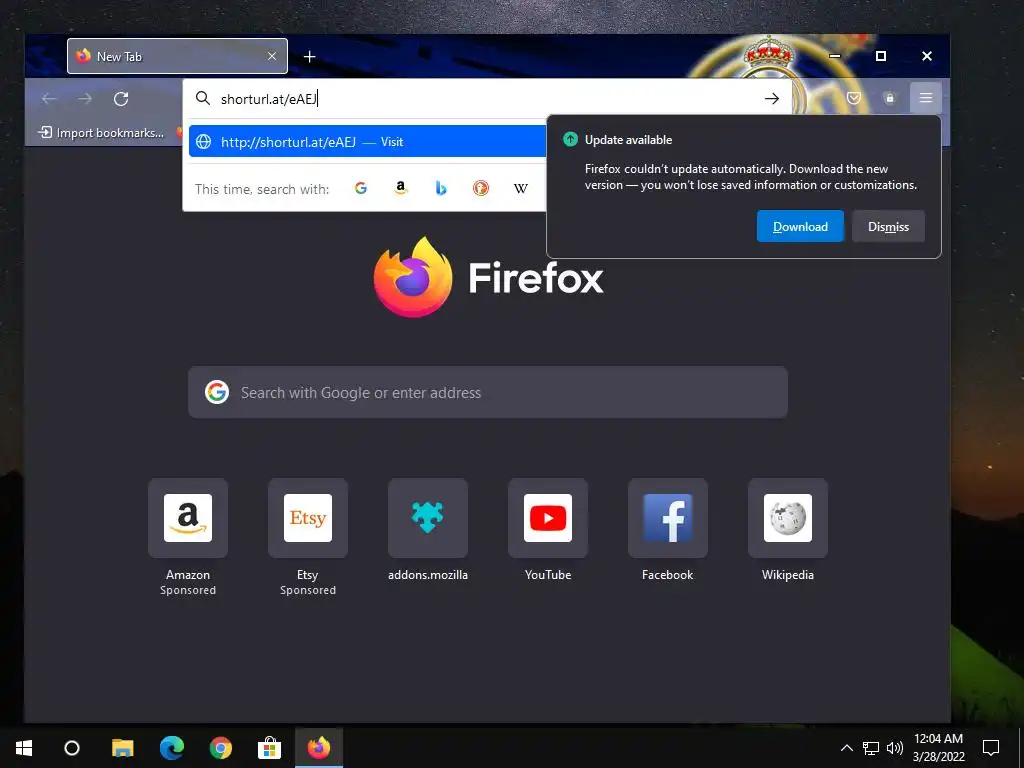Viewport: 1024px width, 768px height.
Task: Go forward one page
Action: coord(85,99)
